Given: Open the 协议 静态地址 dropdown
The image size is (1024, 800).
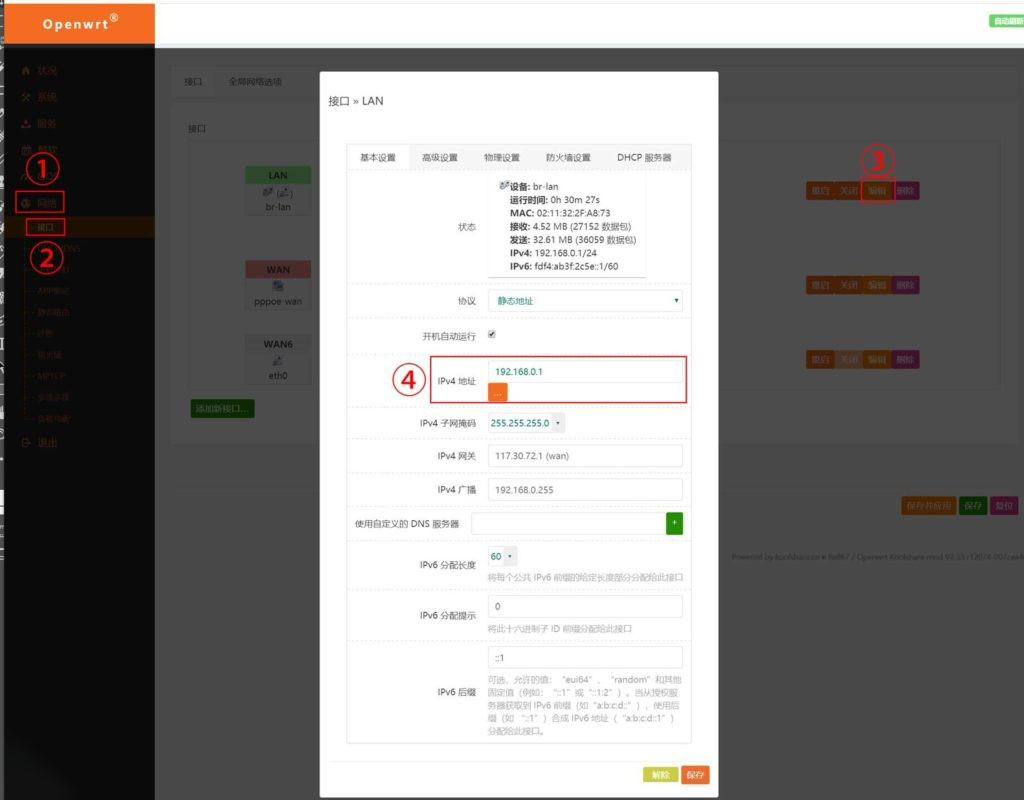Looking at the screenshot, I should (585, 301).
